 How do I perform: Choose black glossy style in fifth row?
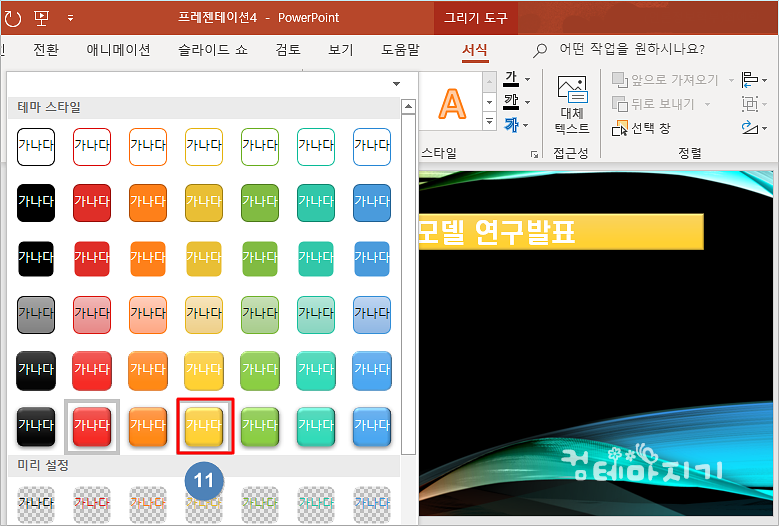(x=36, y=371)
